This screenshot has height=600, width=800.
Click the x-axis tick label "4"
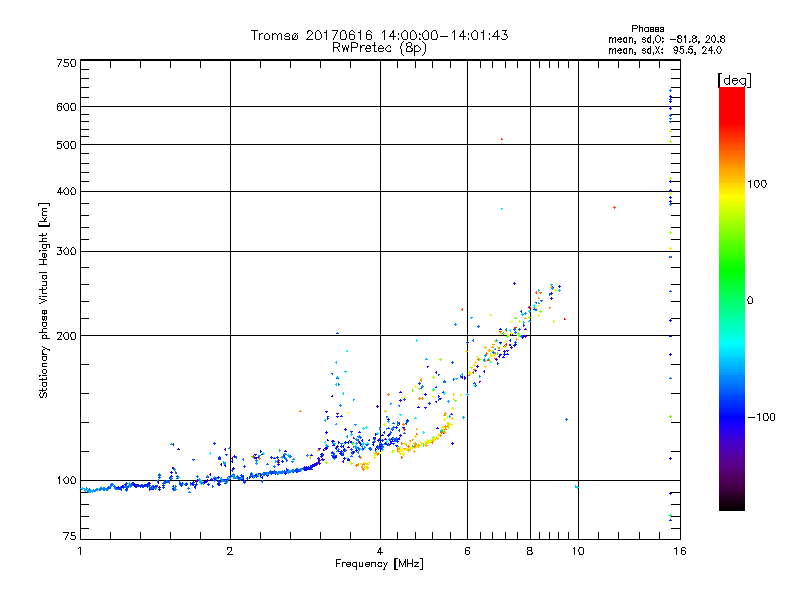pos(380,551)
